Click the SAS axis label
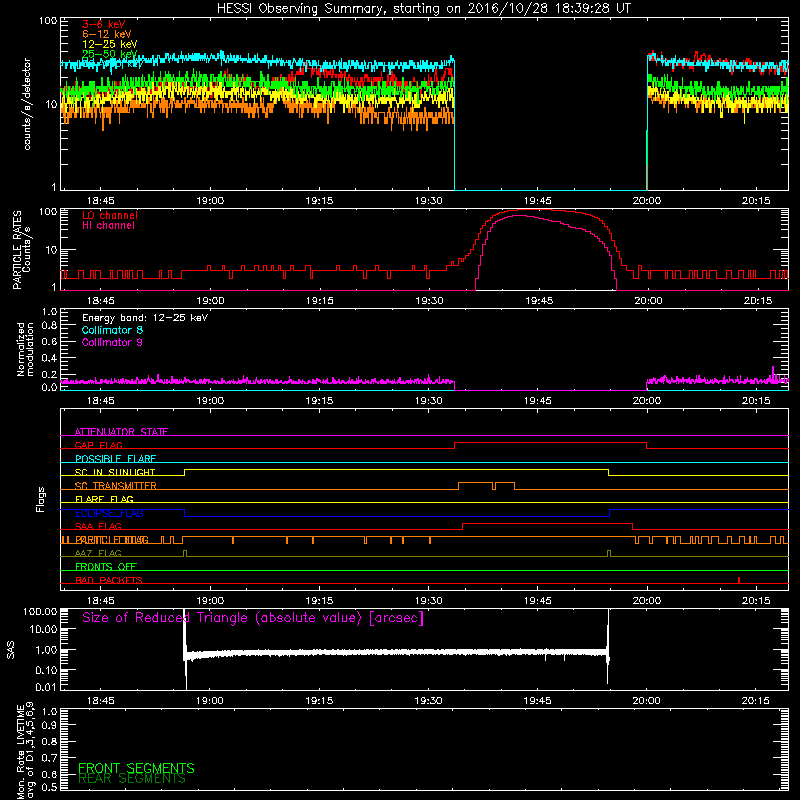The width and height of the screenshot is (800, 800). (10, 650)
